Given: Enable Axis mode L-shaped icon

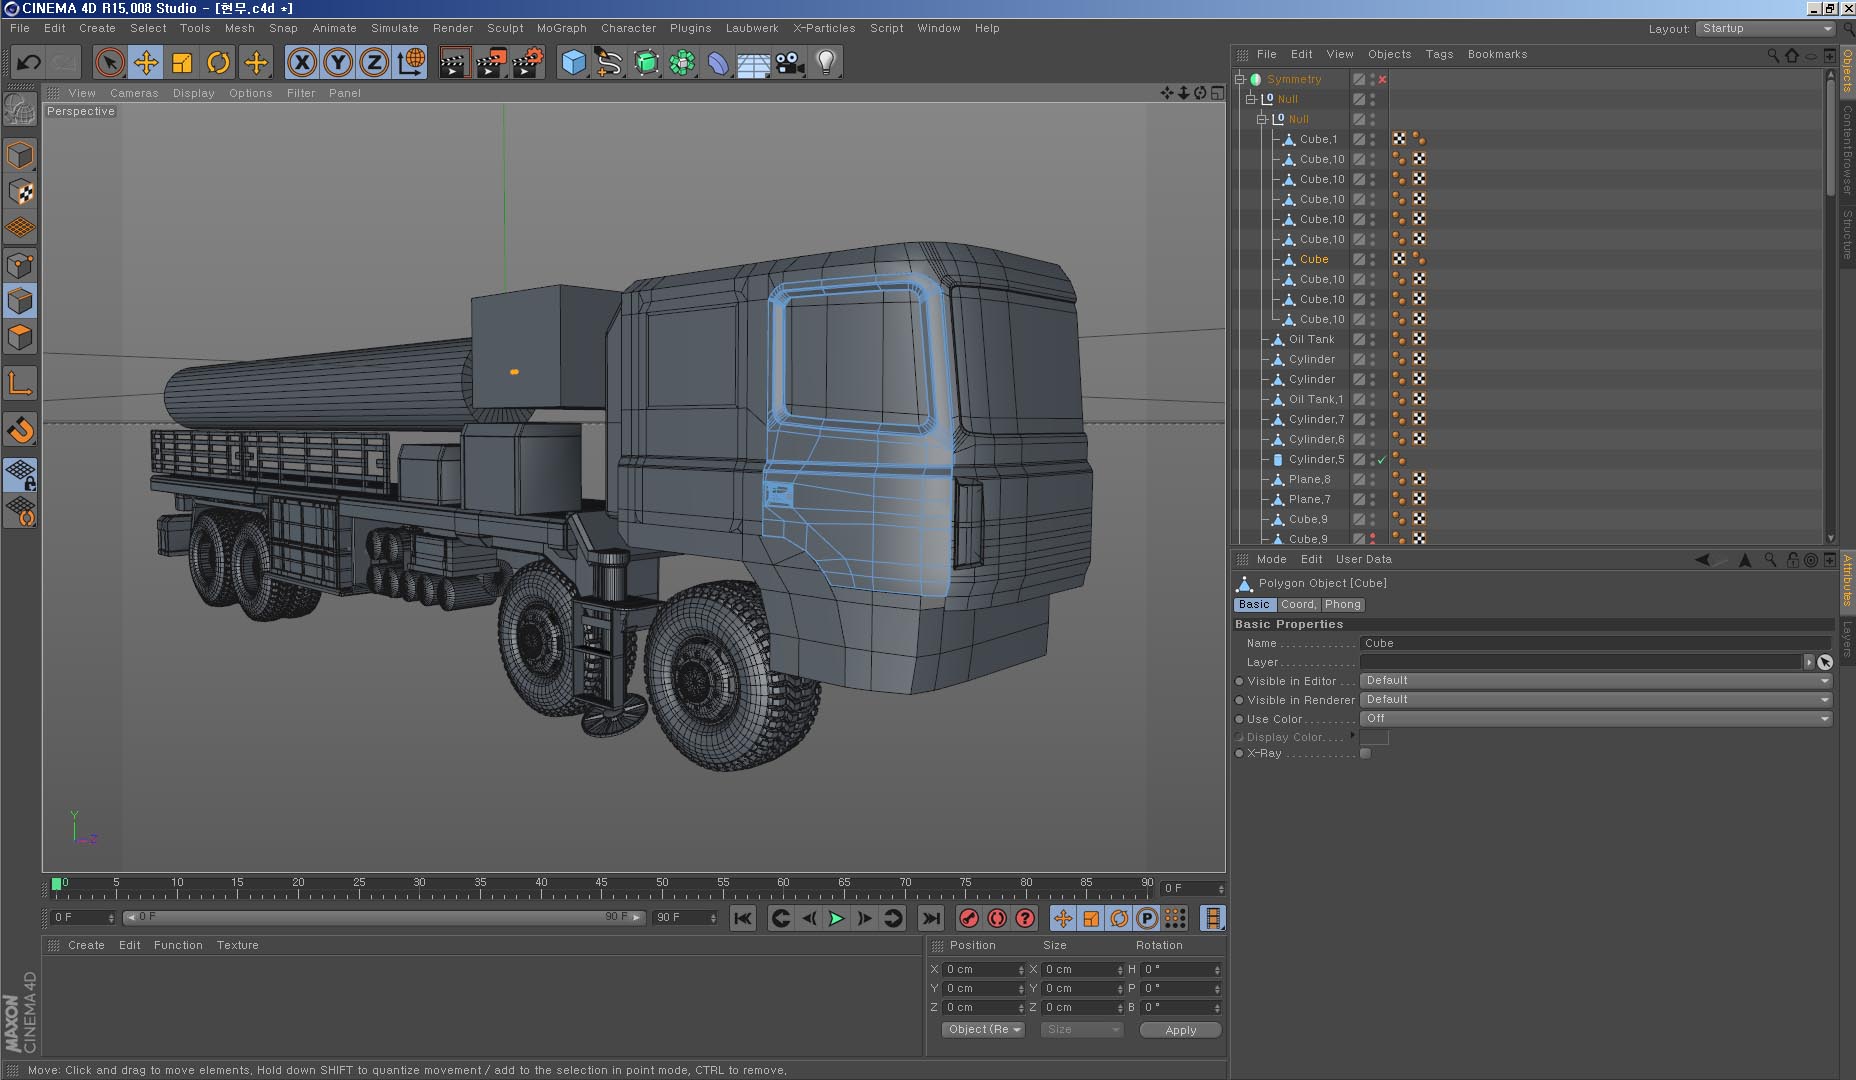Looking at the screenshot, I should [20, 384].
